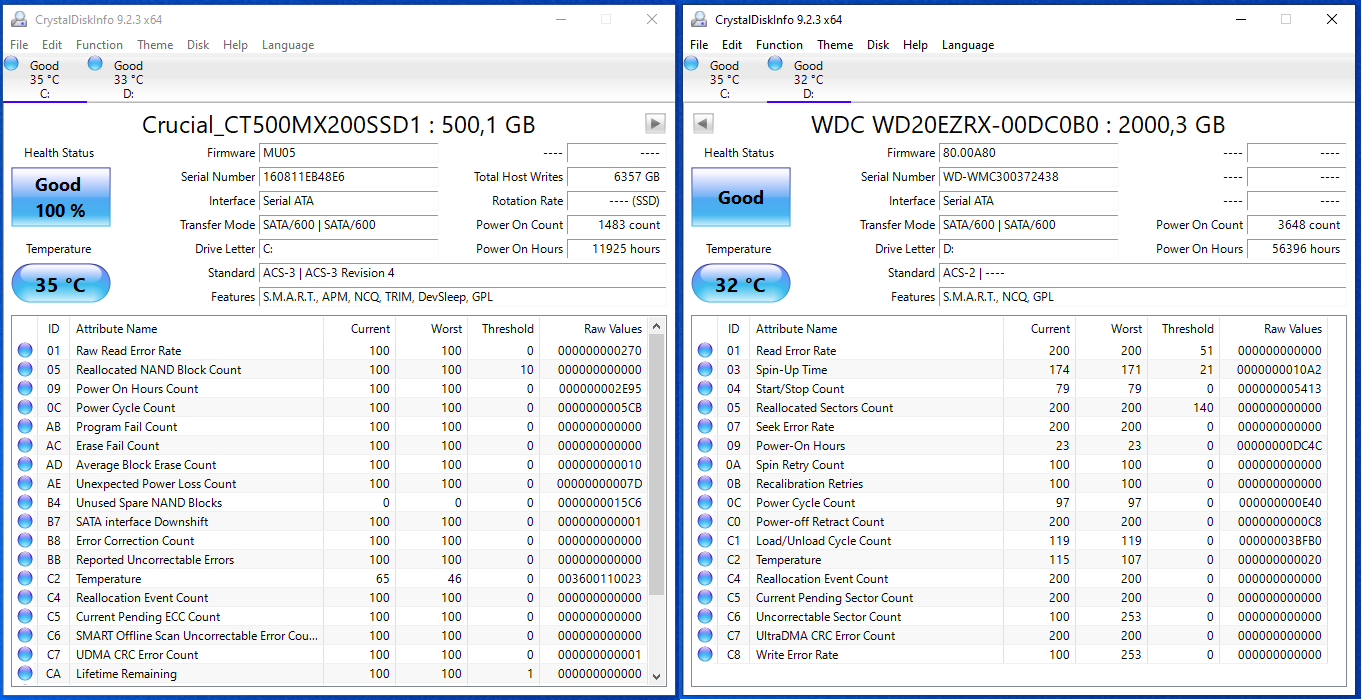Click status orb for Write Error Rate row
This screenshot has width=1362, height=700.
(x=705, y=655)
